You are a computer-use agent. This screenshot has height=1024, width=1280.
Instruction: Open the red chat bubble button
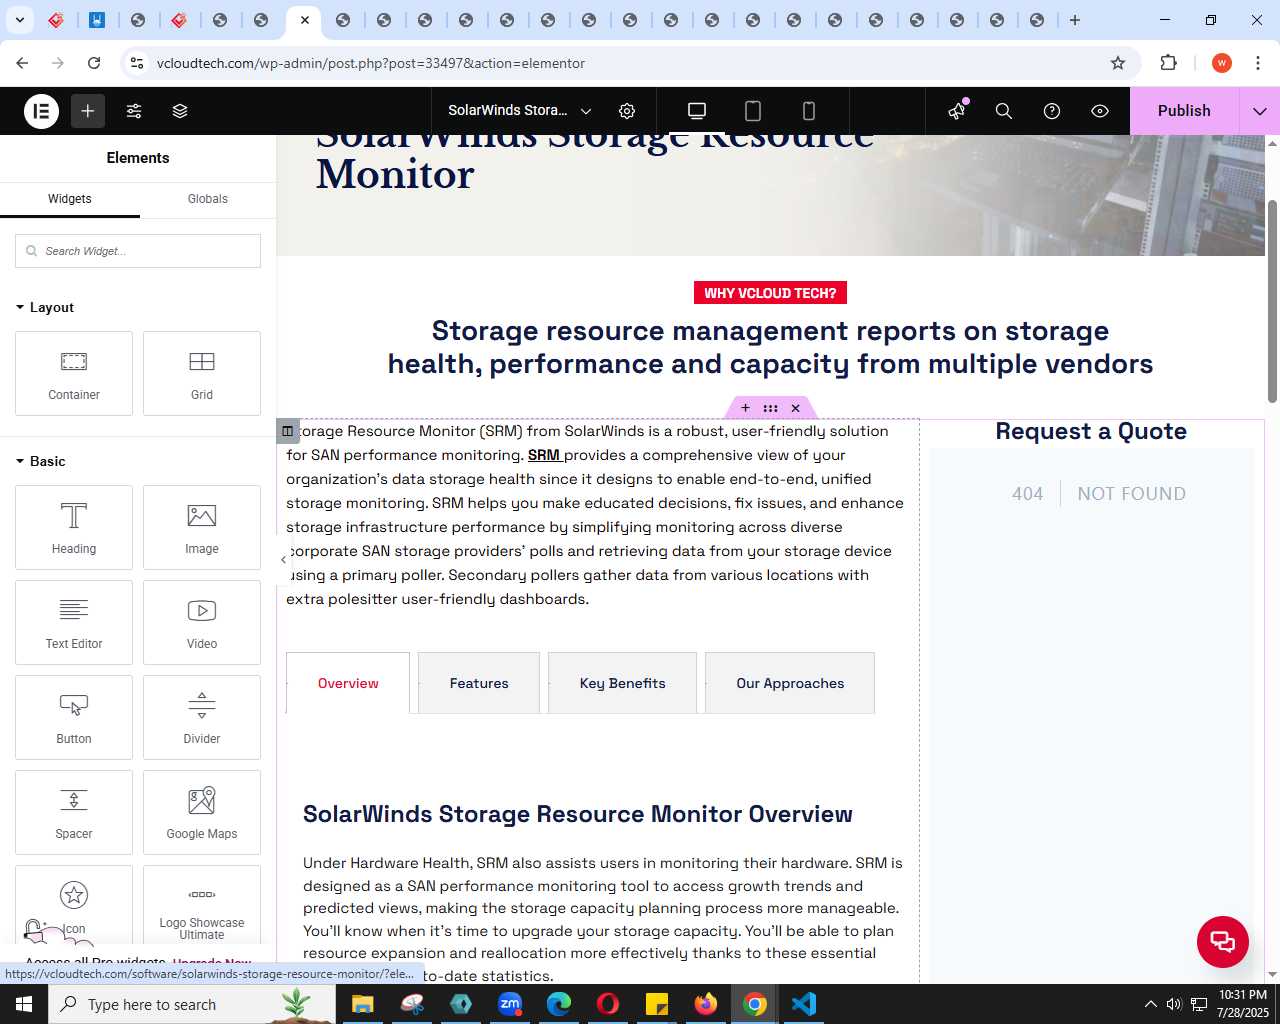pos(1223,942)
